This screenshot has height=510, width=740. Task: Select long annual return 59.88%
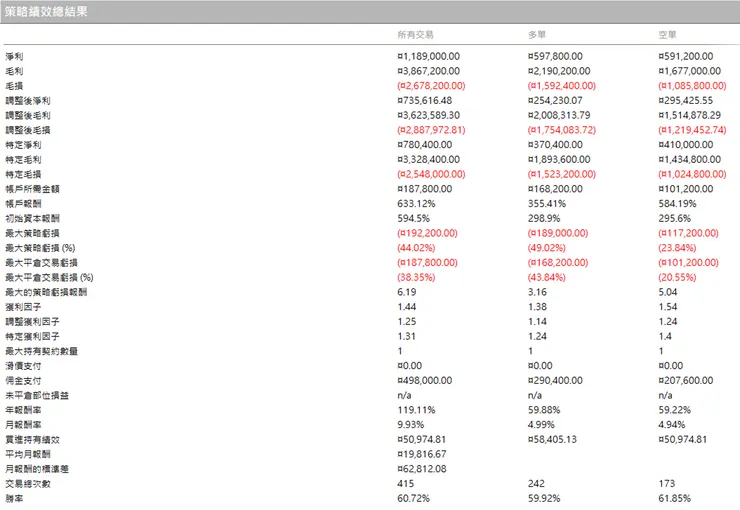coord(544,410)
